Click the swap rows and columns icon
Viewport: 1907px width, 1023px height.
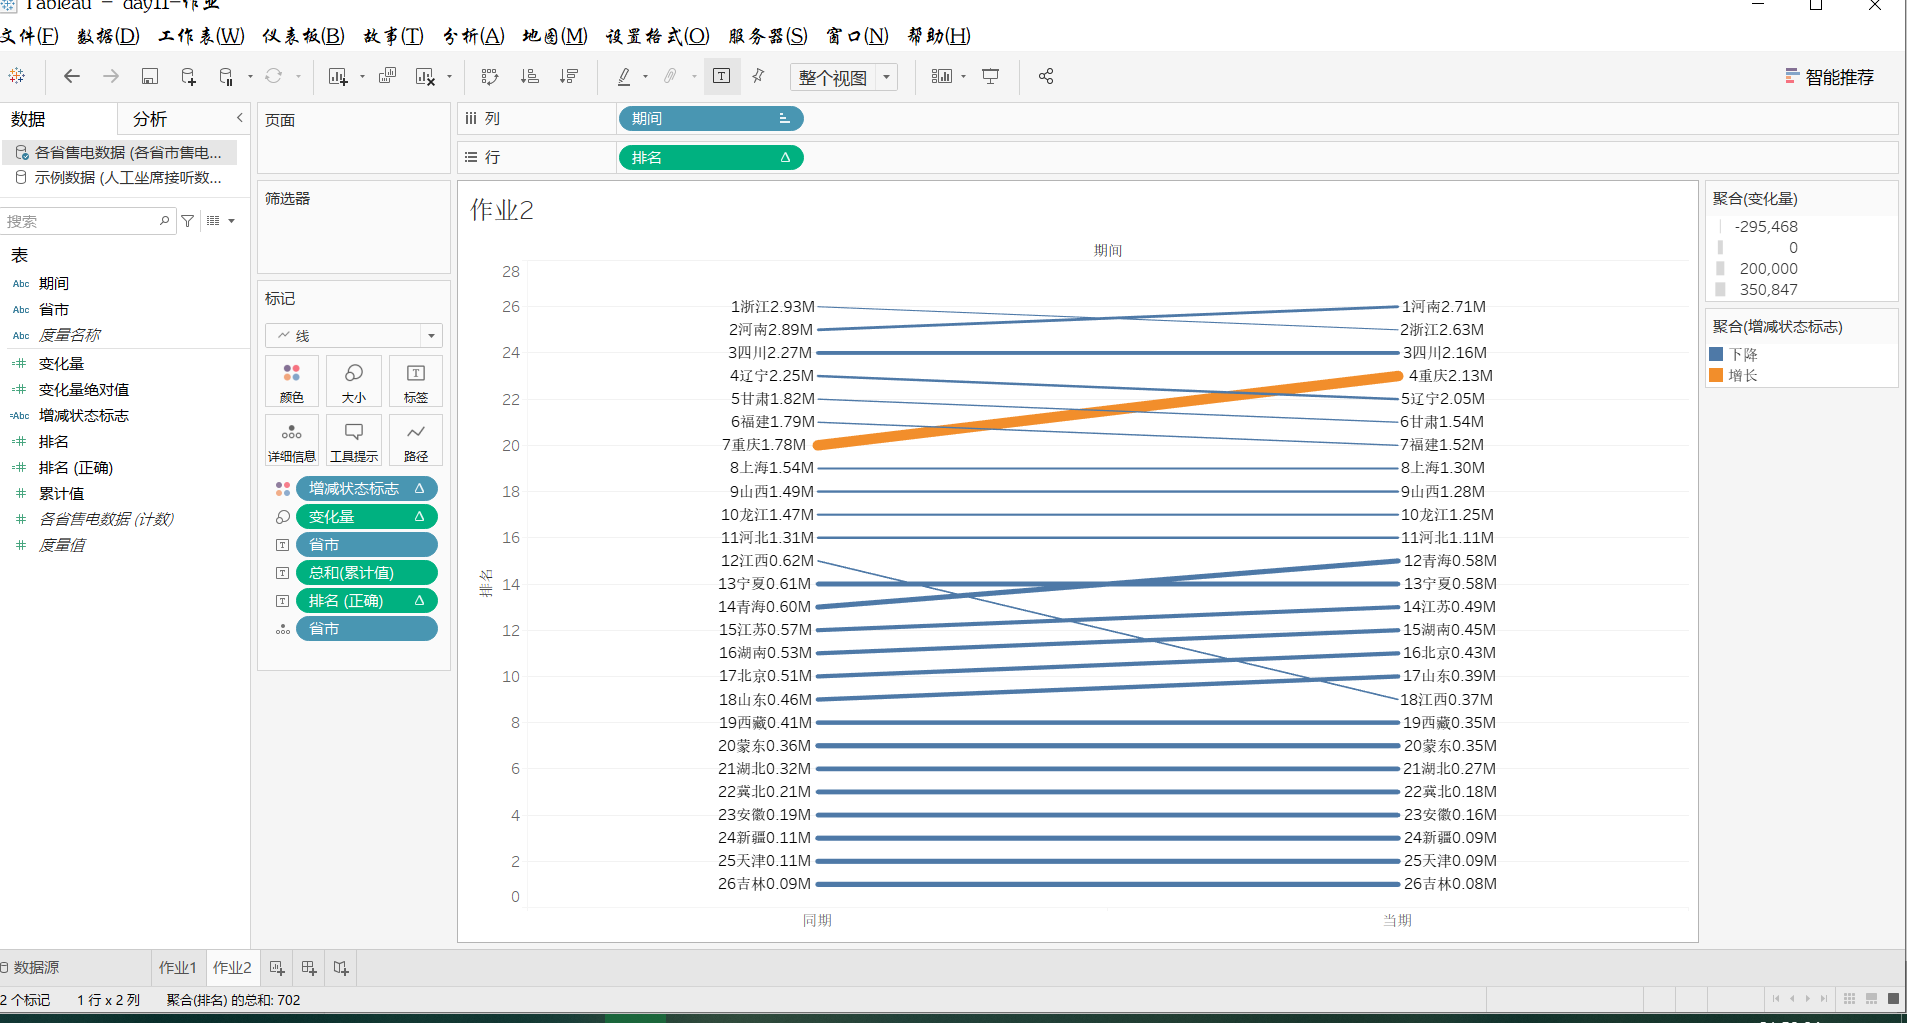(x=490, y=76)
